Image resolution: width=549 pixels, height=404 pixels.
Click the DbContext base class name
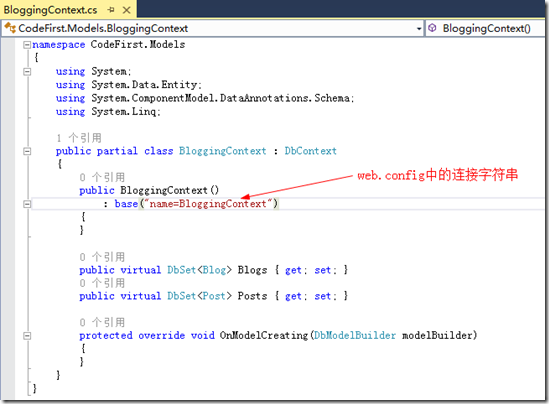click(311, 151)
